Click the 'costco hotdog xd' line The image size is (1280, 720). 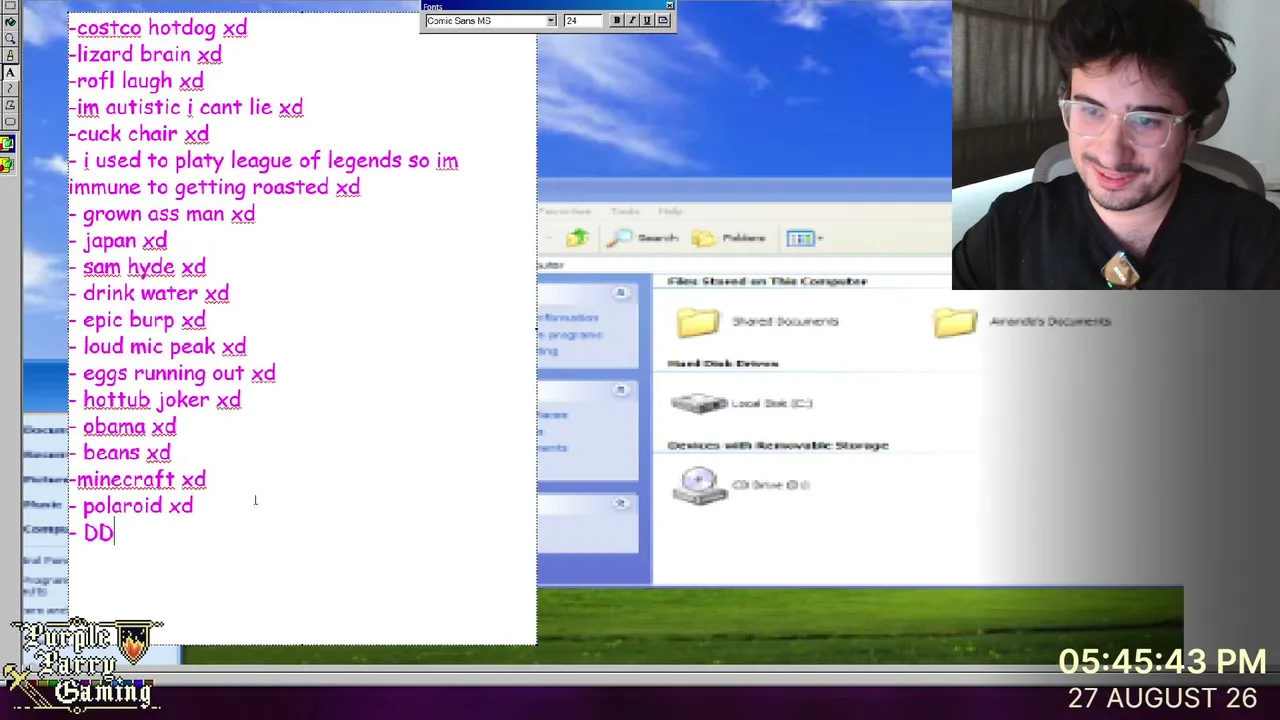tap(158, 28)
